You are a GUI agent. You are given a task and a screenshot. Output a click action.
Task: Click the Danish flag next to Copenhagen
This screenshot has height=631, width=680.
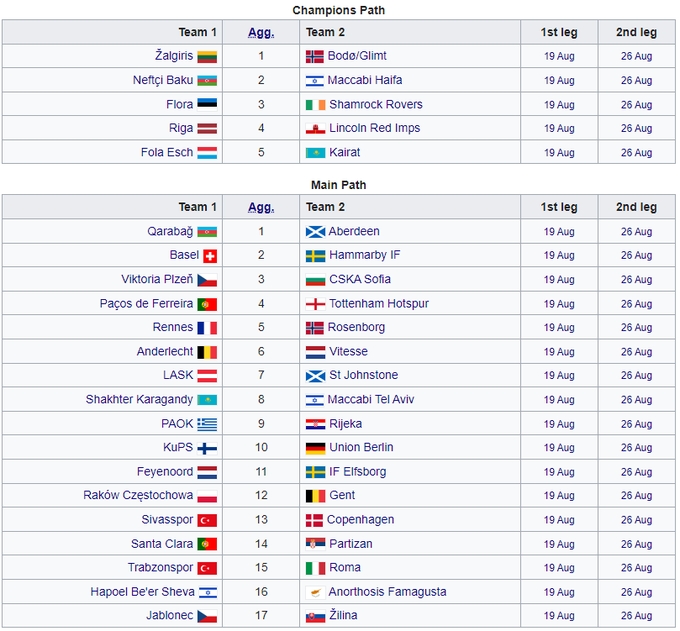click(314, 520)
